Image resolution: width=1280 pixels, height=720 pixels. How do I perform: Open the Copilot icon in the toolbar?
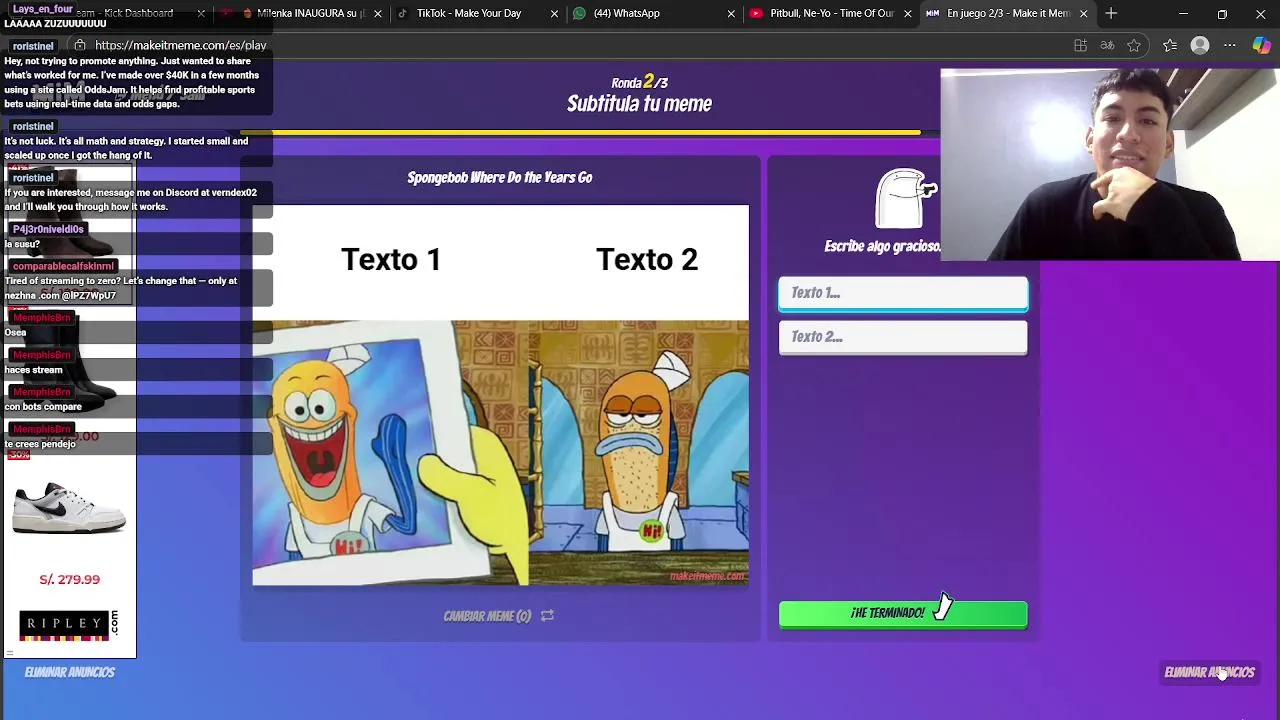click(1261, 45)
